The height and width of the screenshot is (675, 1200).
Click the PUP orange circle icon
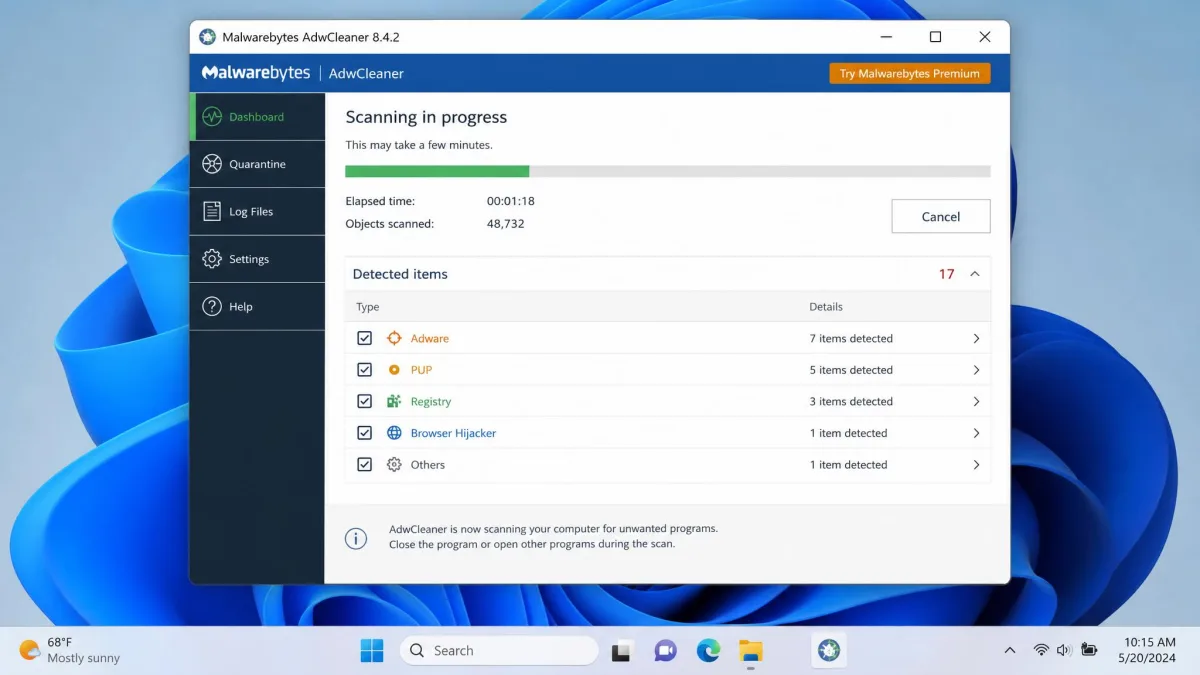coord(394,370)
